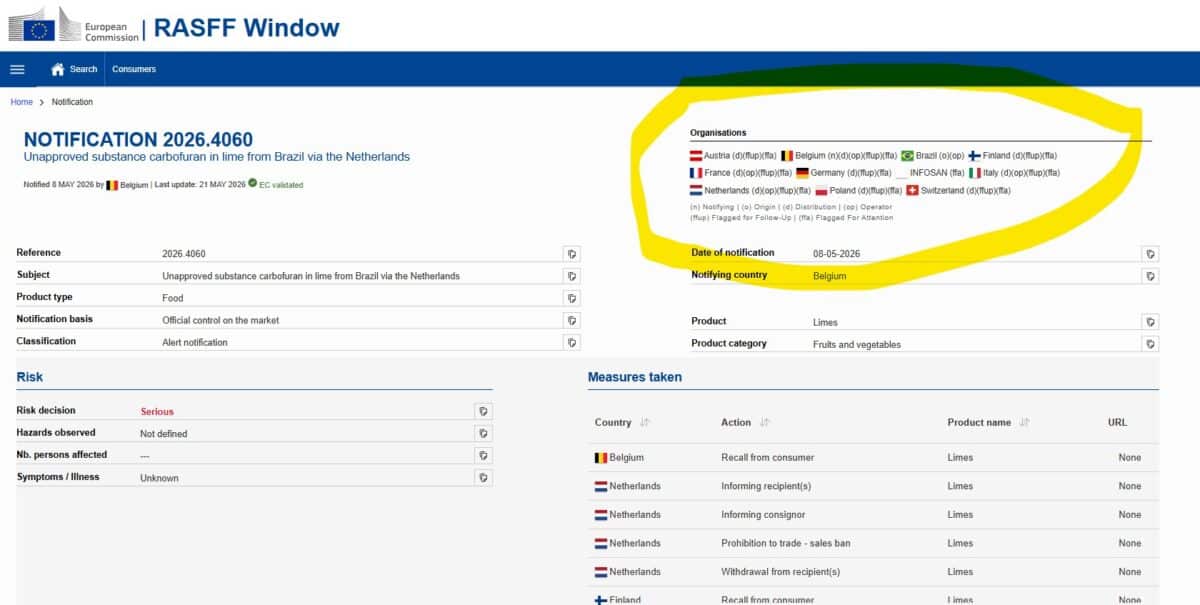
Task: Click the Germany flag in Organisations
Action: (x=802, y=173)
